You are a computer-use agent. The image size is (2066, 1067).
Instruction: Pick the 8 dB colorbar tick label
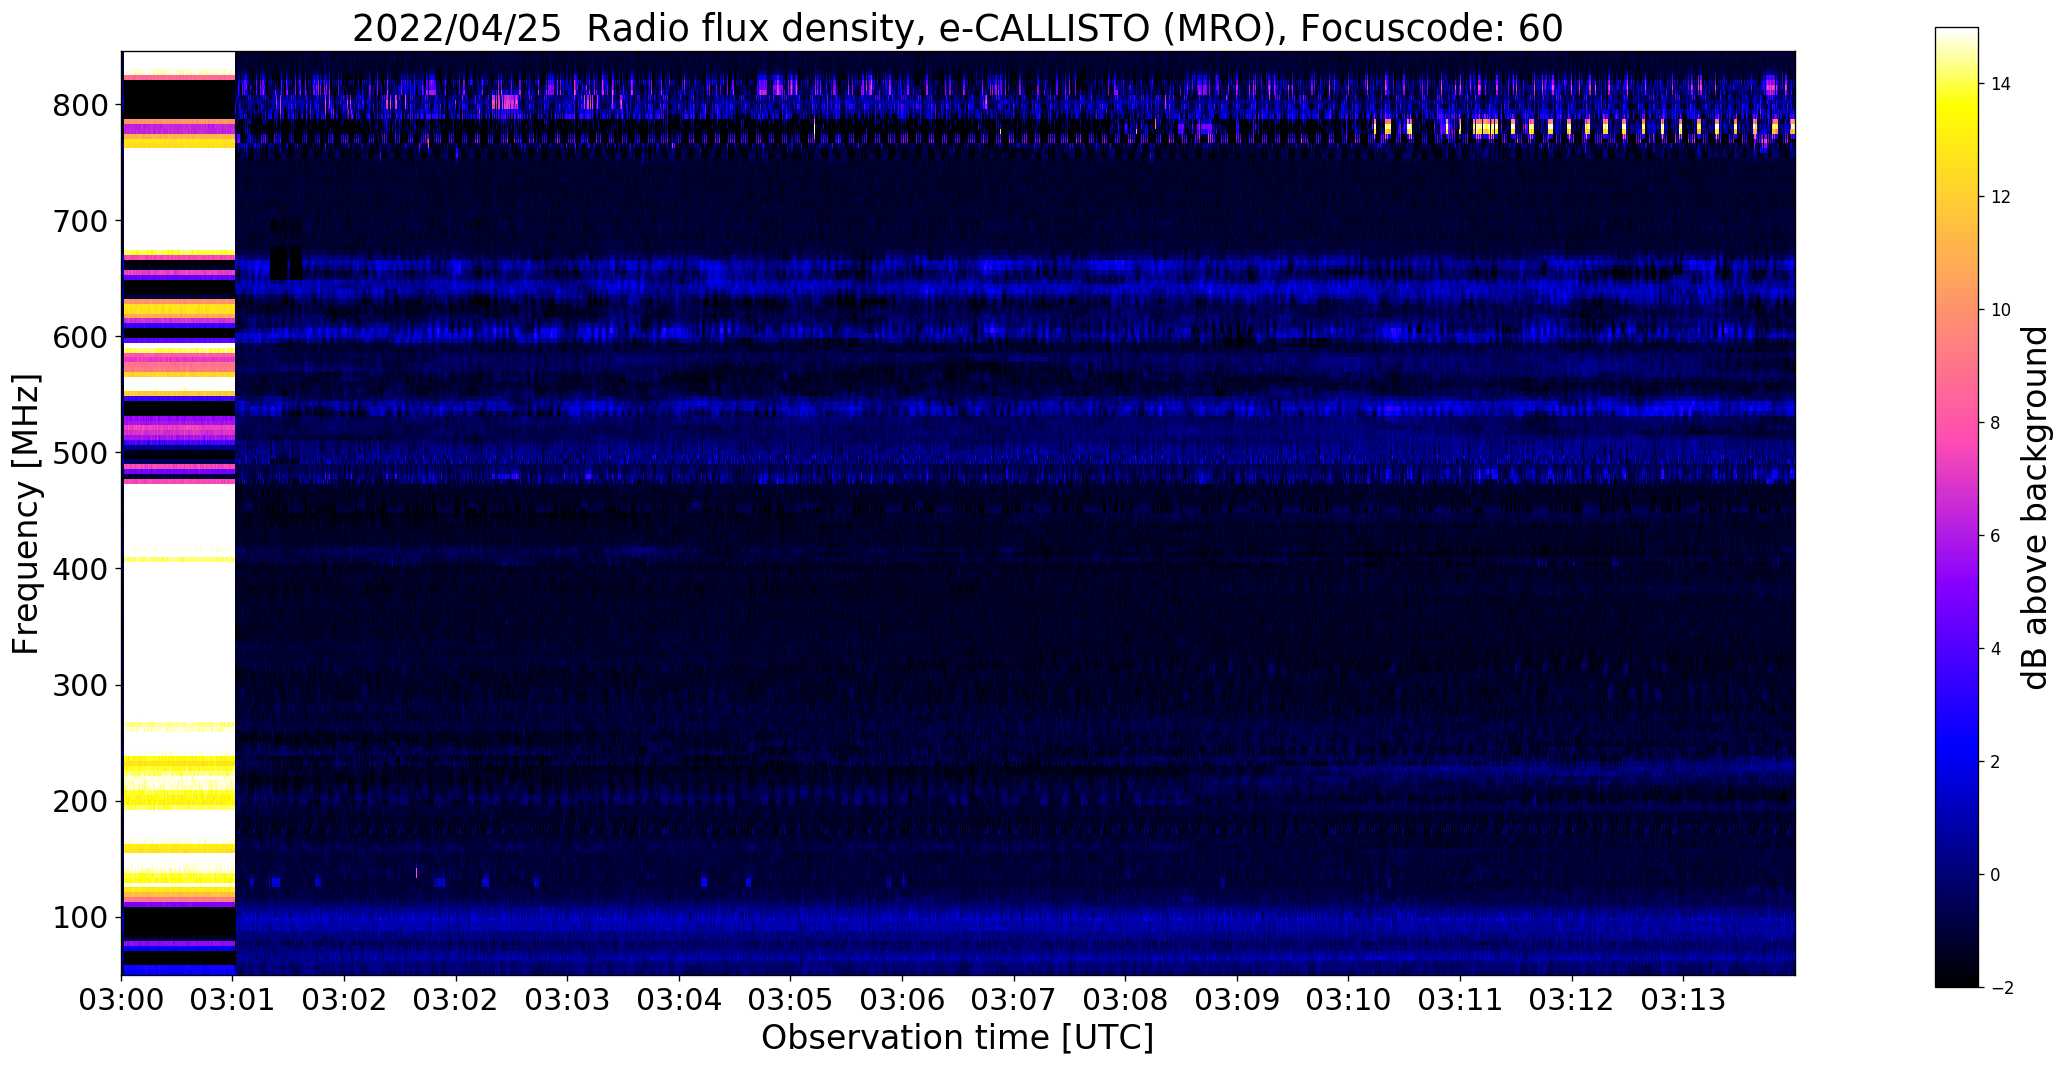1996,423
